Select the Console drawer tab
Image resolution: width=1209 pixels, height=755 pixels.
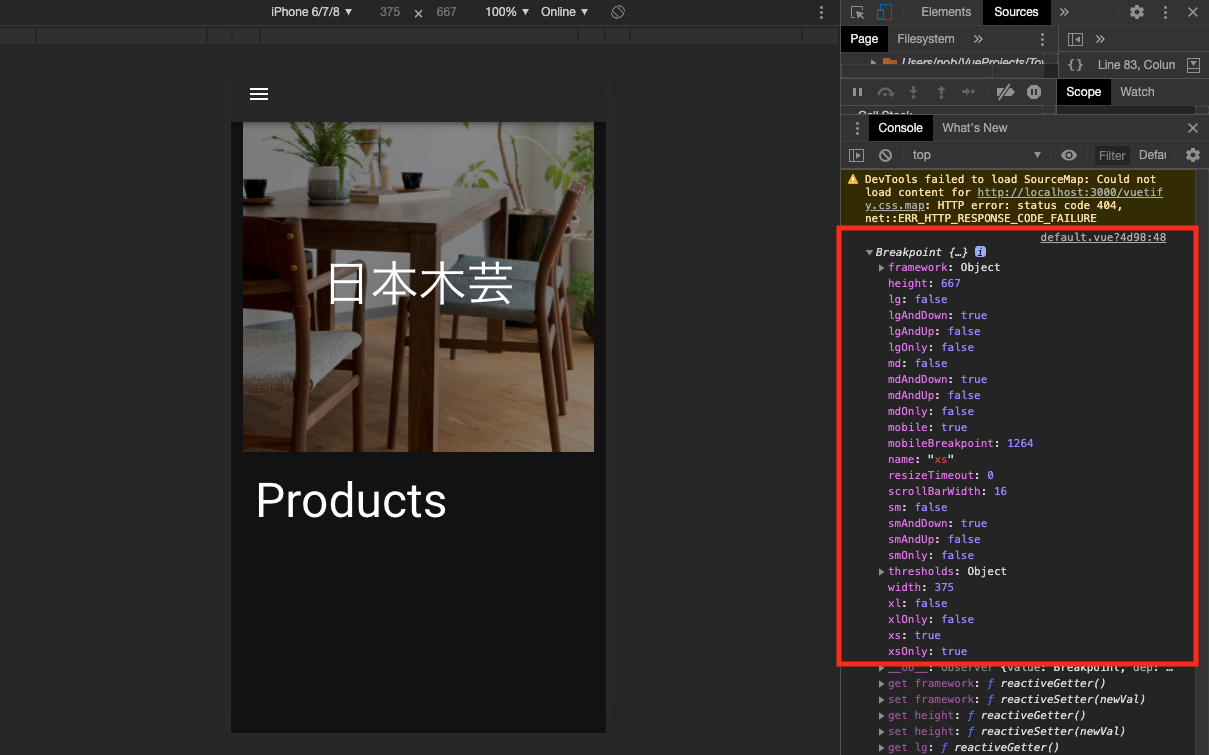point(900,128)
